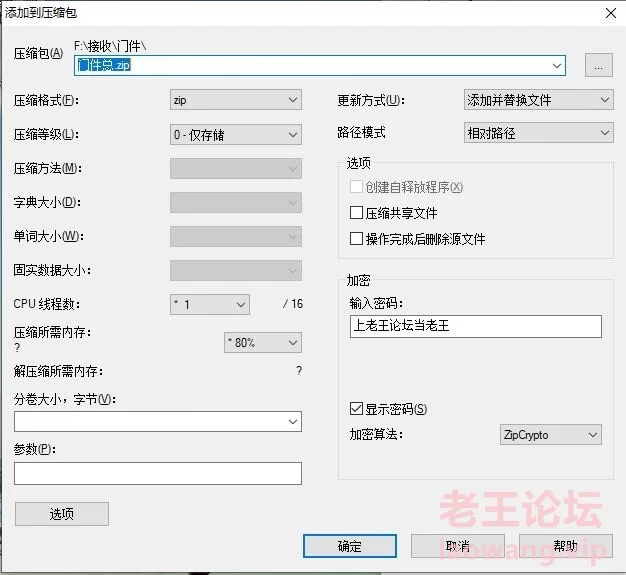The width and height of the screenshot is (626, 575).
Task: Click the 参数 input field
Action: point(158,474)
